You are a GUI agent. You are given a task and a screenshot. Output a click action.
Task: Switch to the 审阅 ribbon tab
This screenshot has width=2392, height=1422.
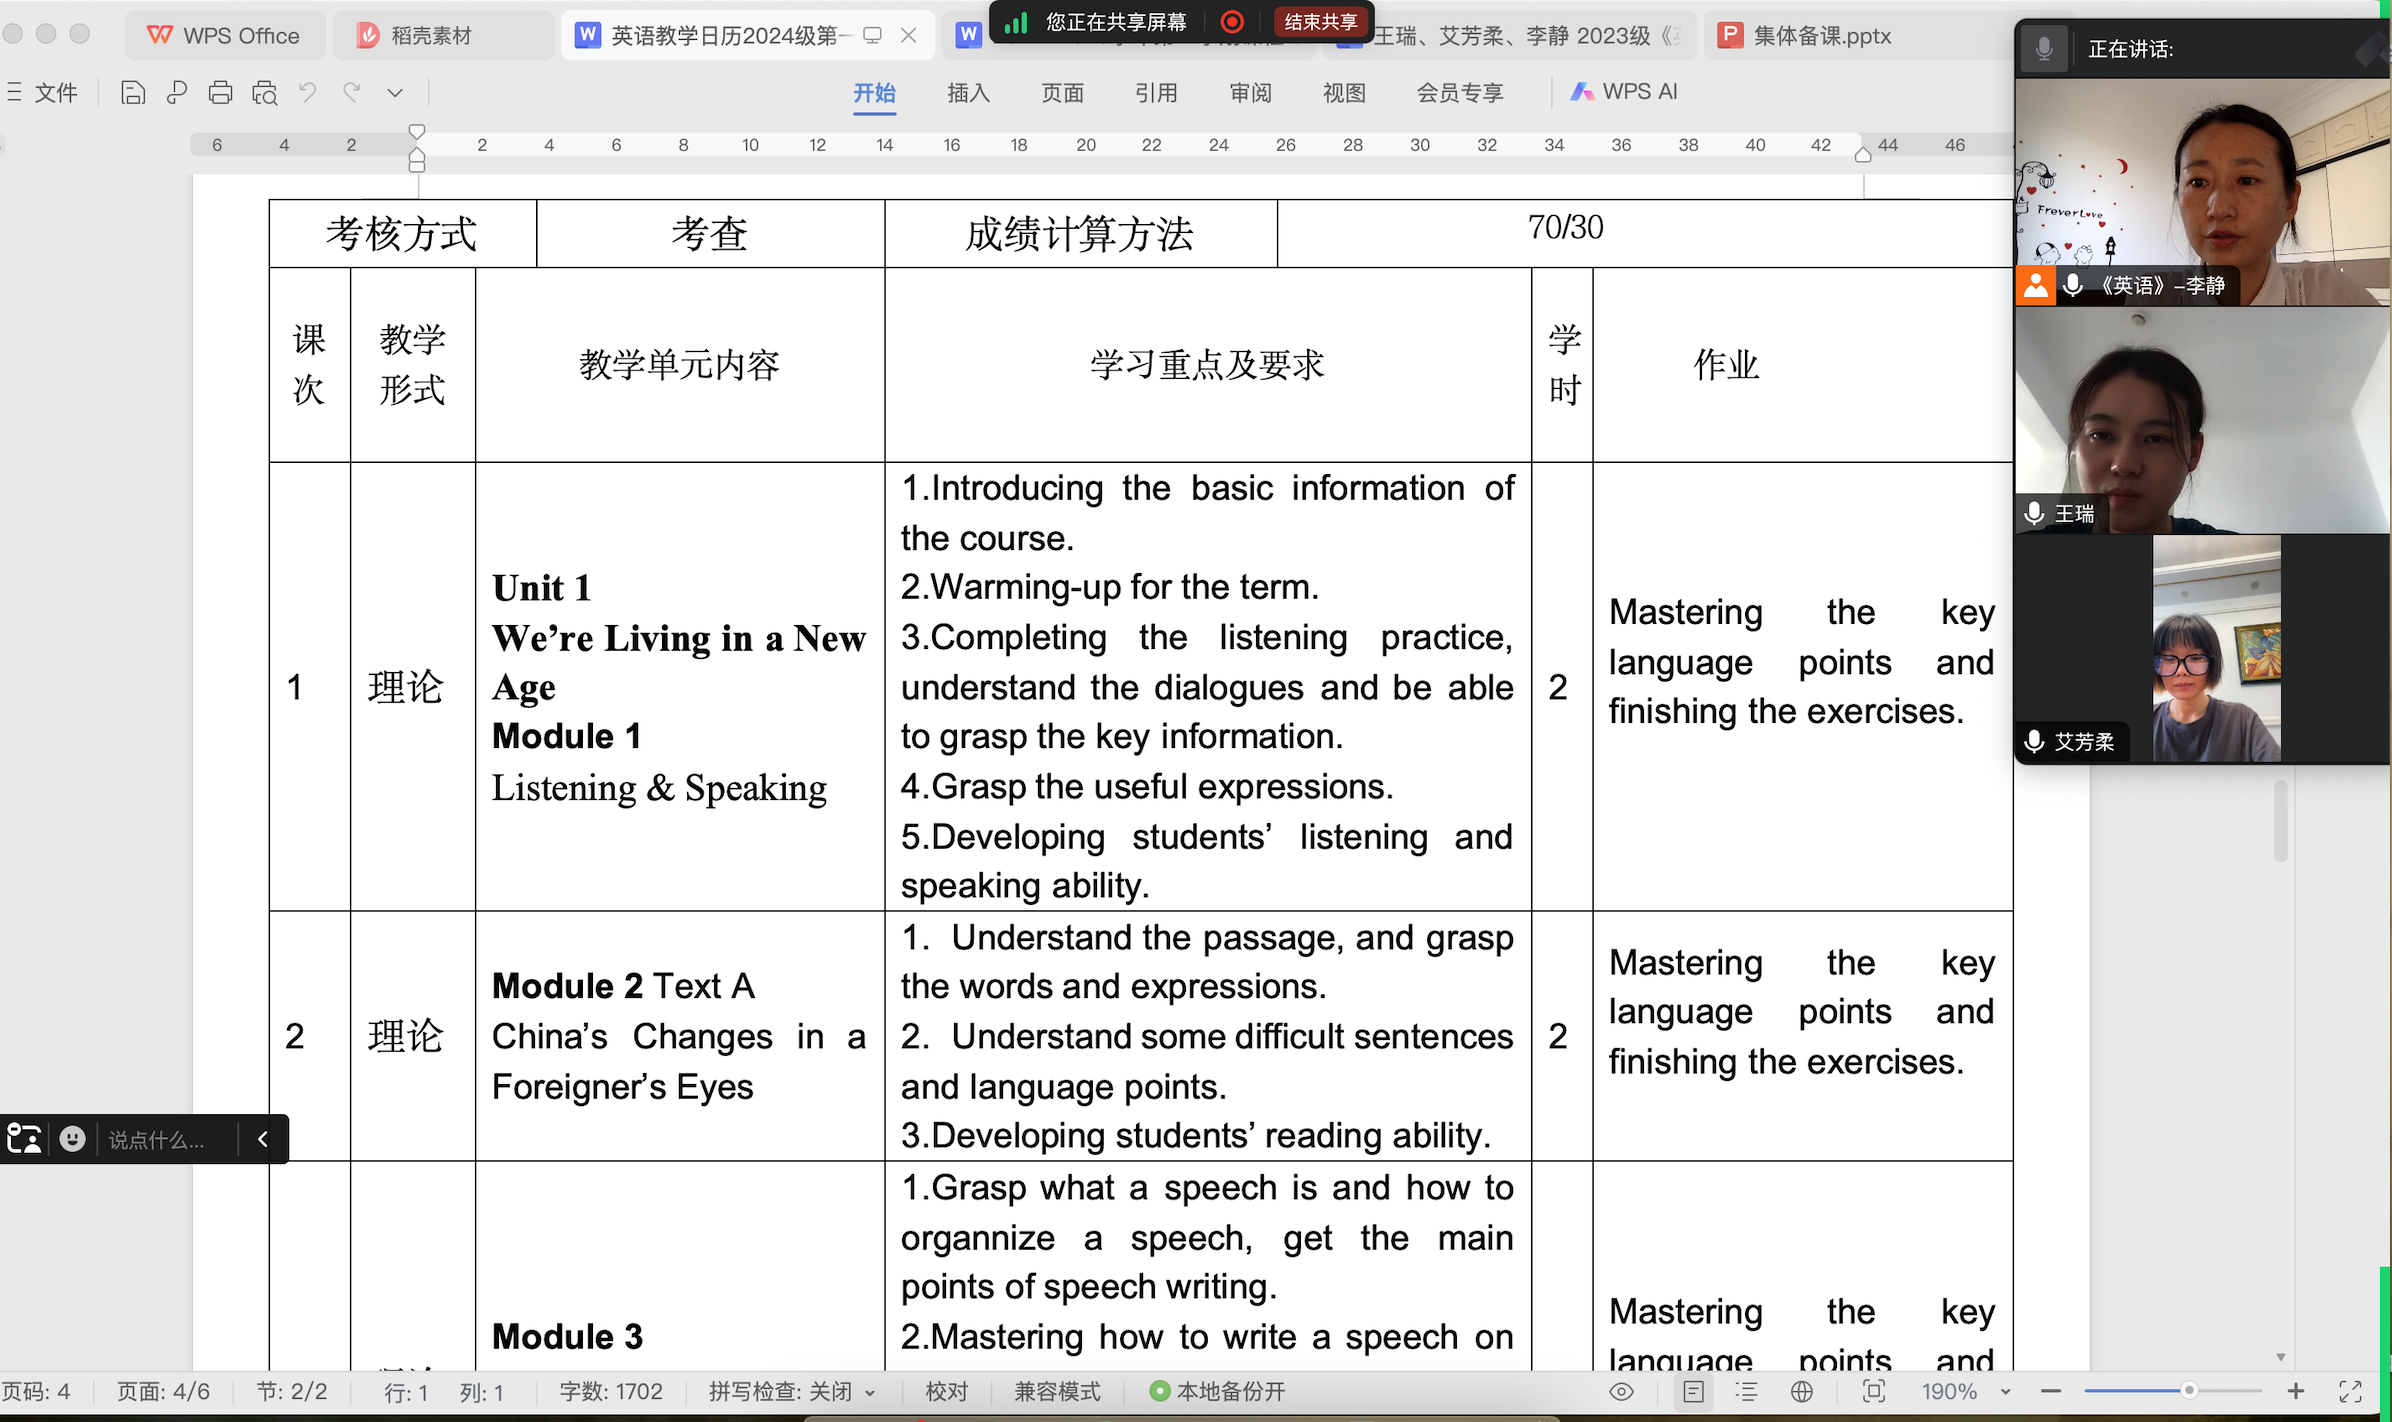click(x=1250, y=93)
